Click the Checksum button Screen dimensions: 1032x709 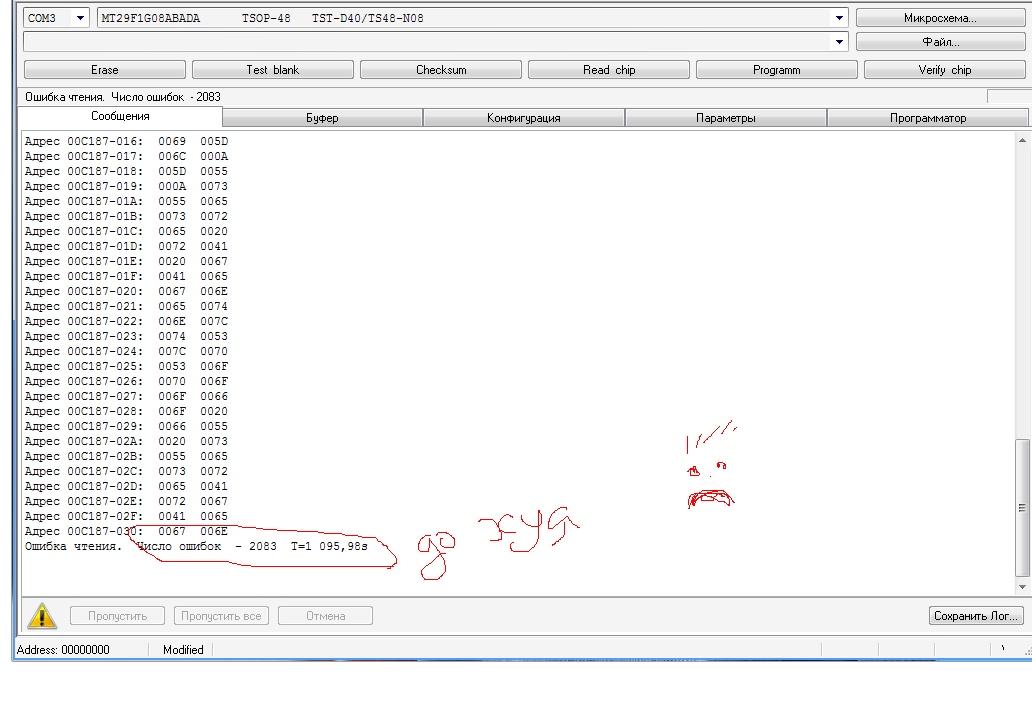[441, 70]
